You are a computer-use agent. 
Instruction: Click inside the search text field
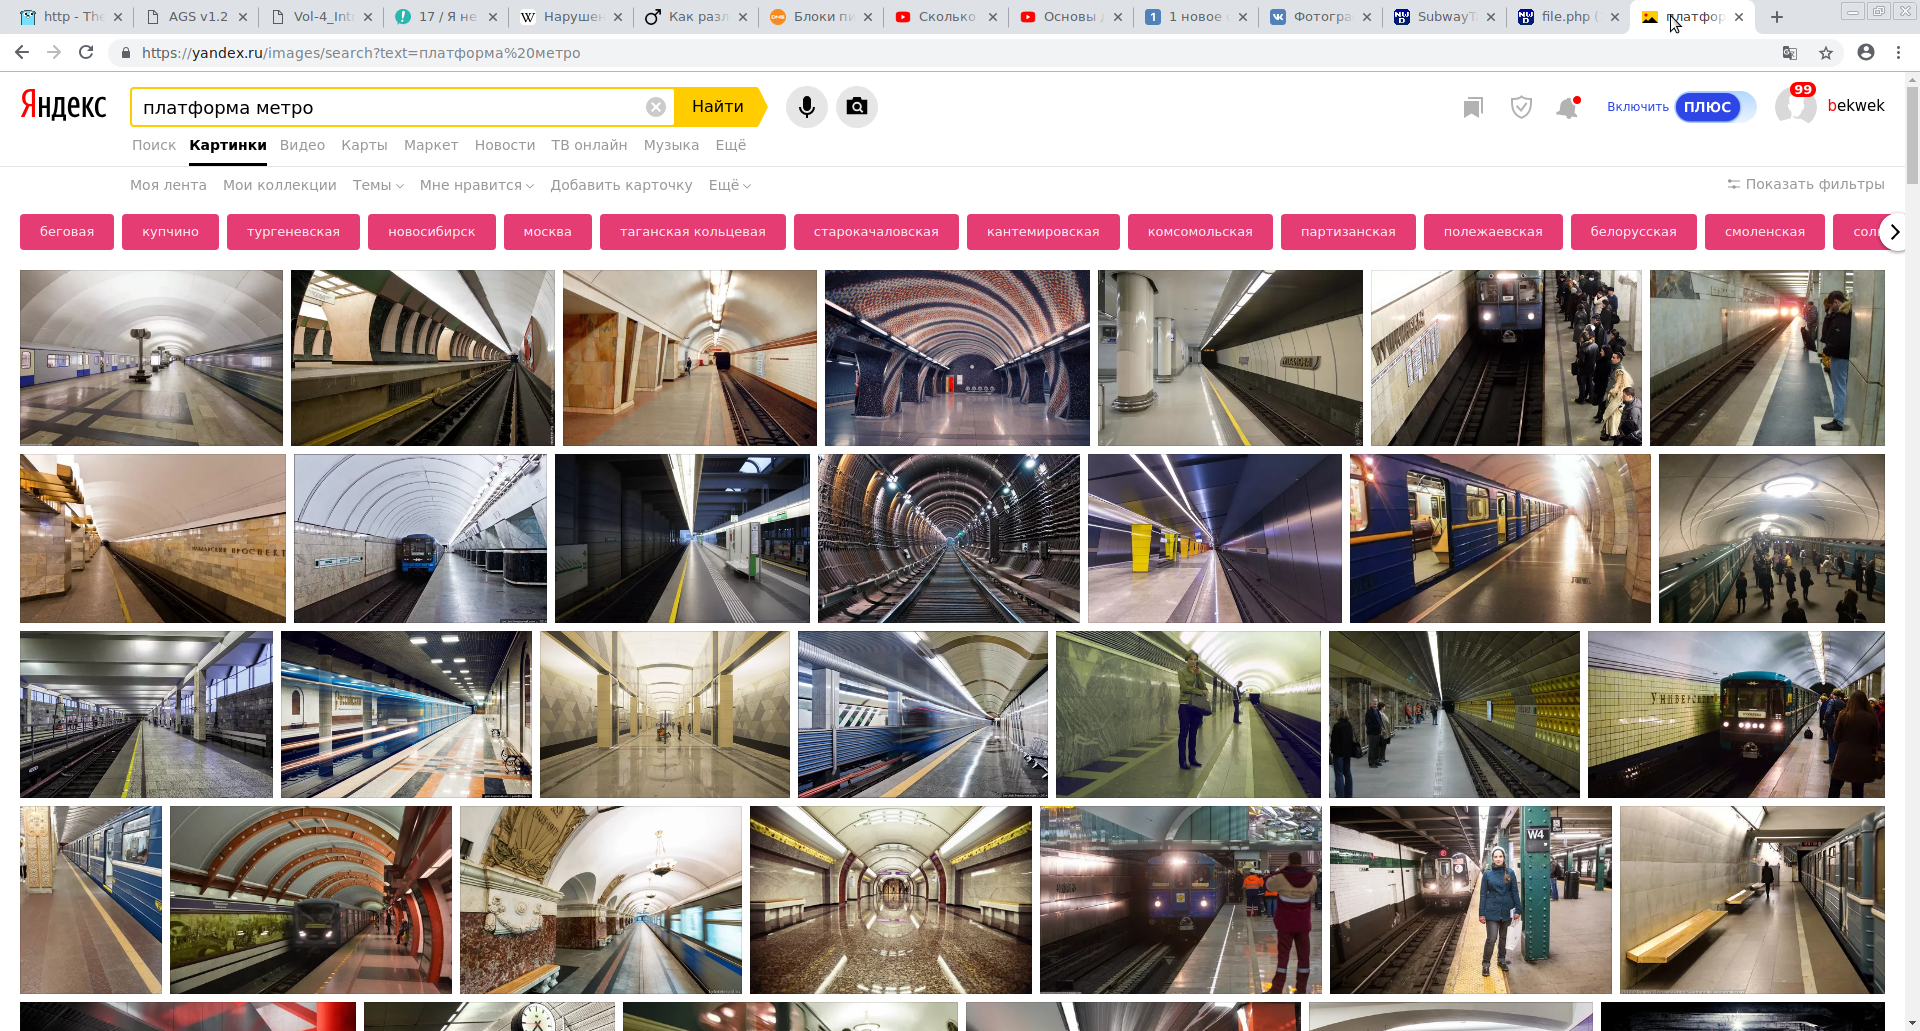tap(390, 107)
